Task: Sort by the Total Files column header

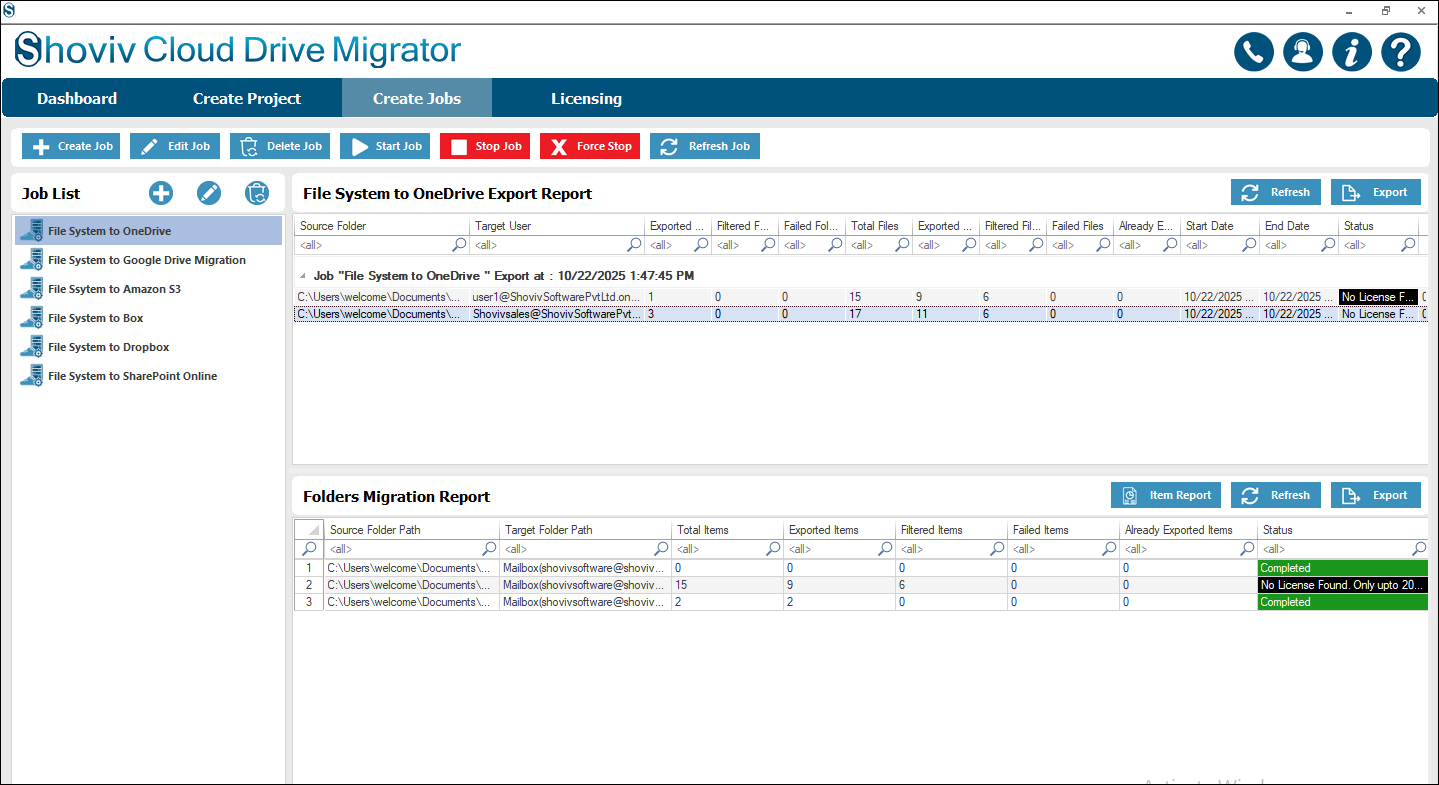Action: (x=878, y=226)
